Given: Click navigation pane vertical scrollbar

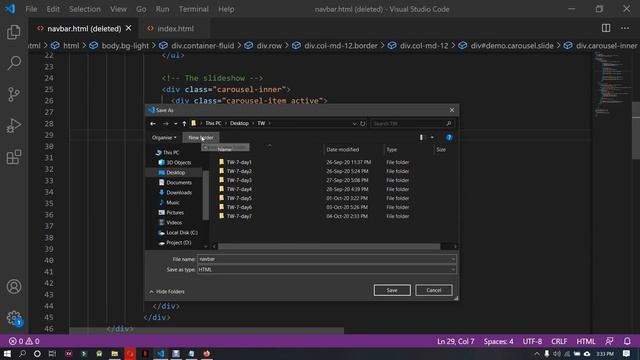Looking at the screenshot, I should point(206,195).
